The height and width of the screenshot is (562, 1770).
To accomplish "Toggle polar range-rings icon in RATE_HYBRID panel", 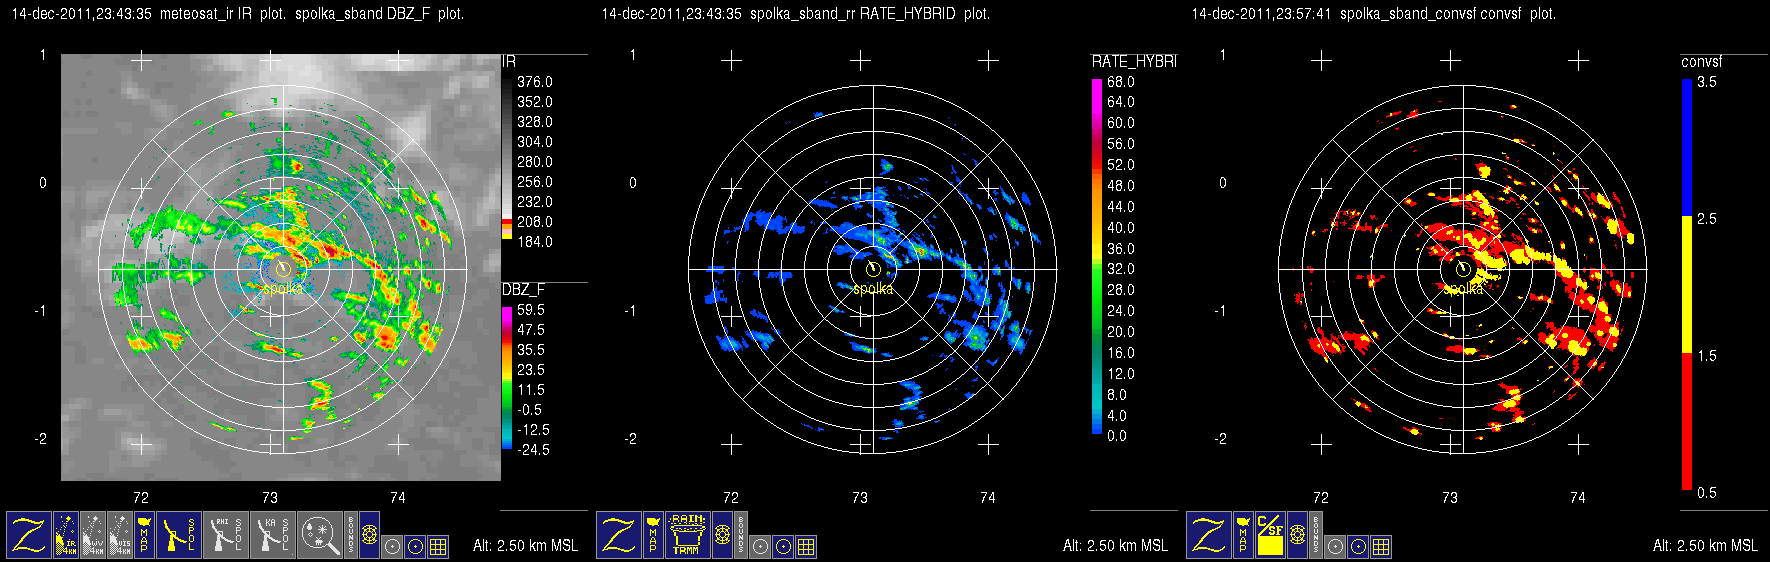I will click(x=722, y=535).
